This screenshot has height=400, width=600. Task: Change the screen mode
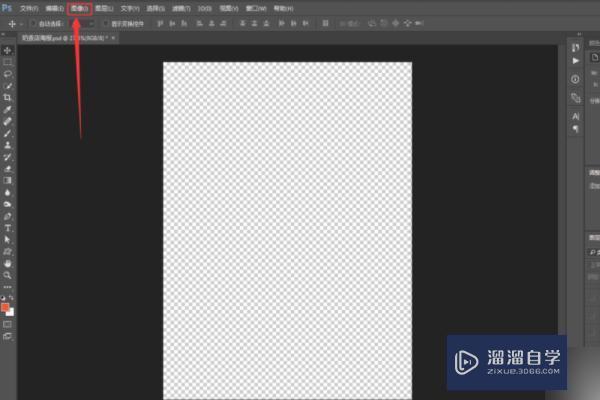[x=7, y=336]
